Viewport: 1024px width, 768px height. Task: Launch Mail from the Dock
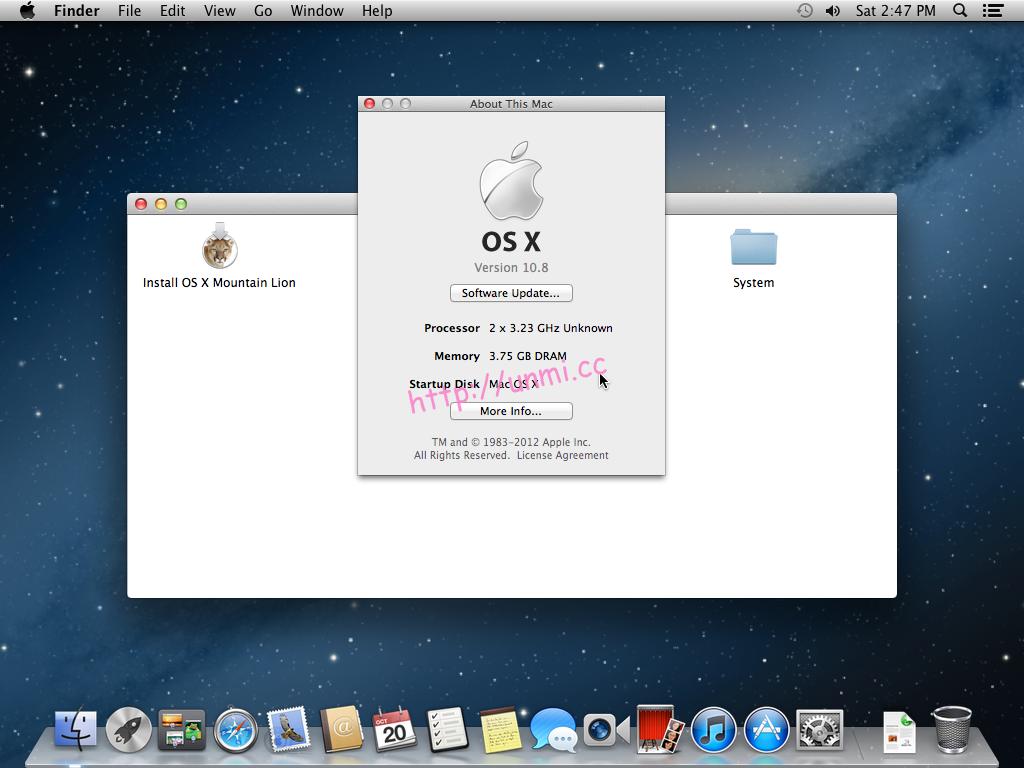[289, 730]
